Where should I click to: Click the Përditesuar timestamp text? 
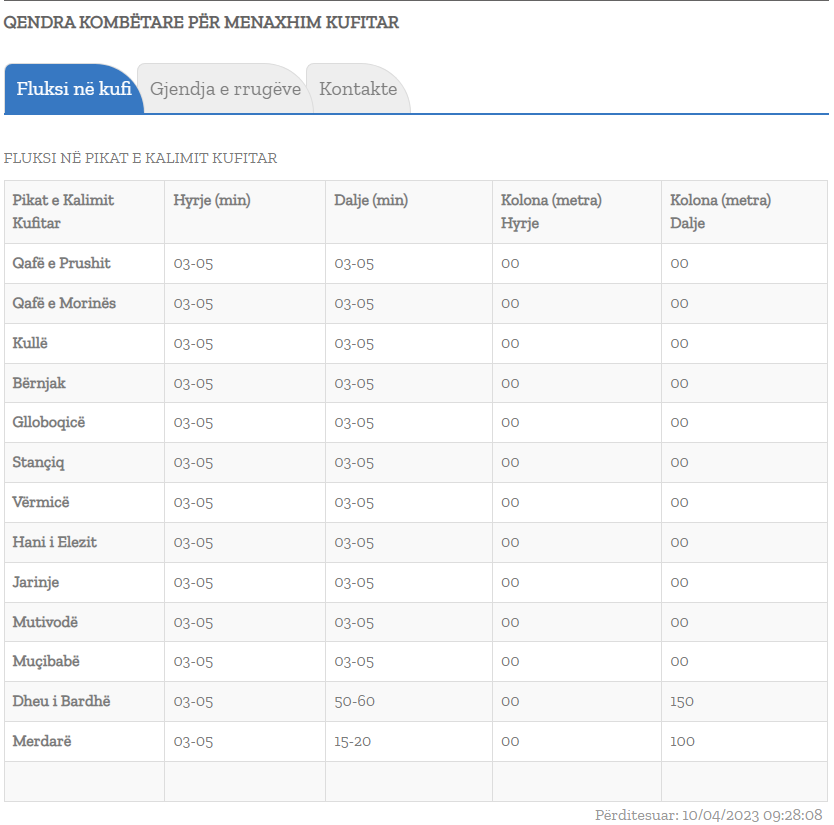(708, 815)
